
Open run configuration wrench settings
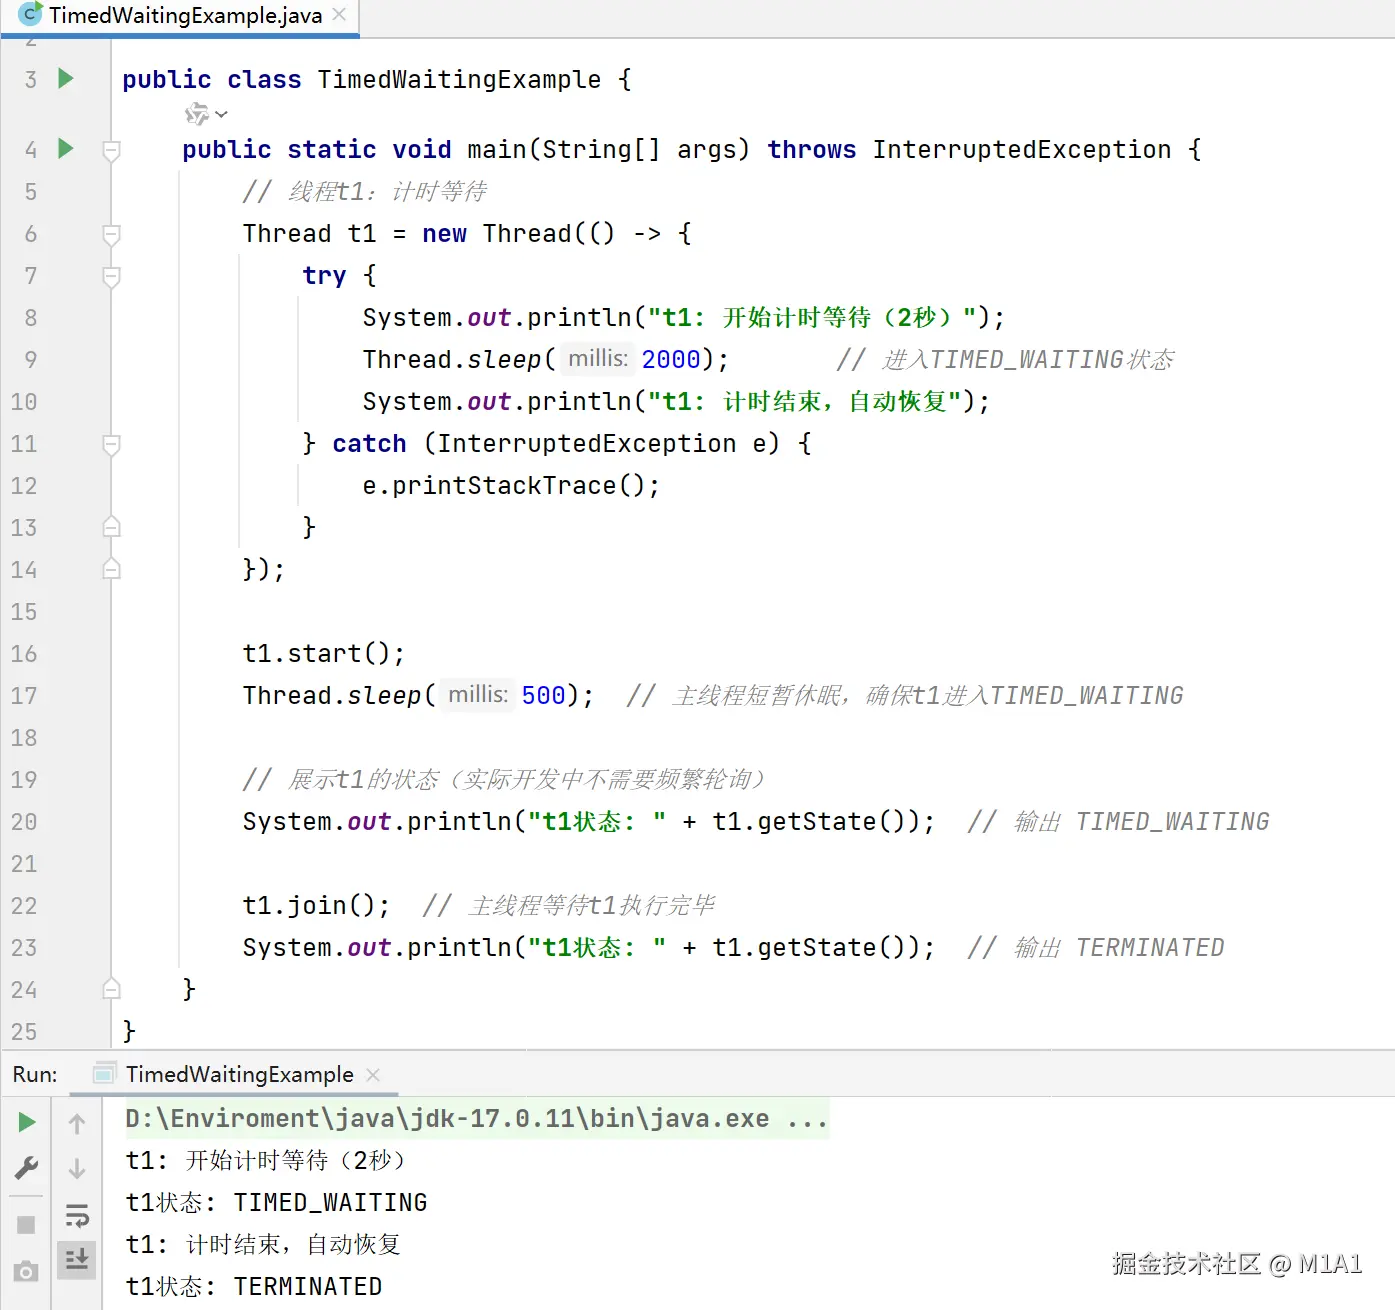27,1168
